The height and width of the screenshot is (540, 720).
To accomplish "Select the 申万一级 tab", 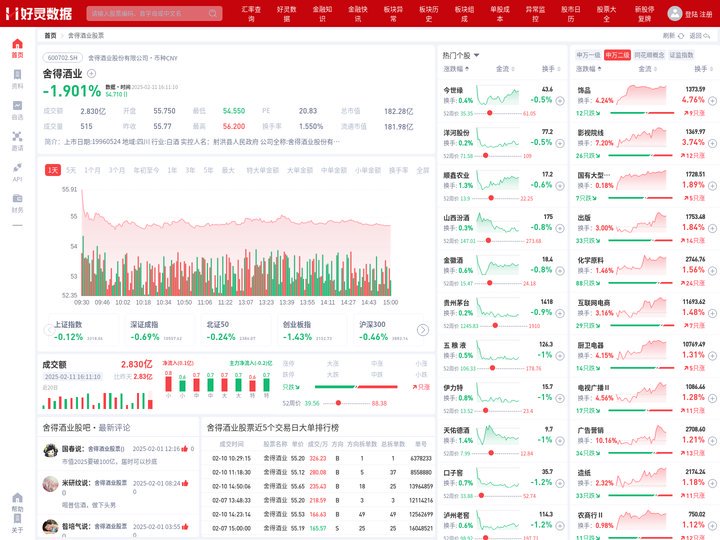I will click(588, 55).
